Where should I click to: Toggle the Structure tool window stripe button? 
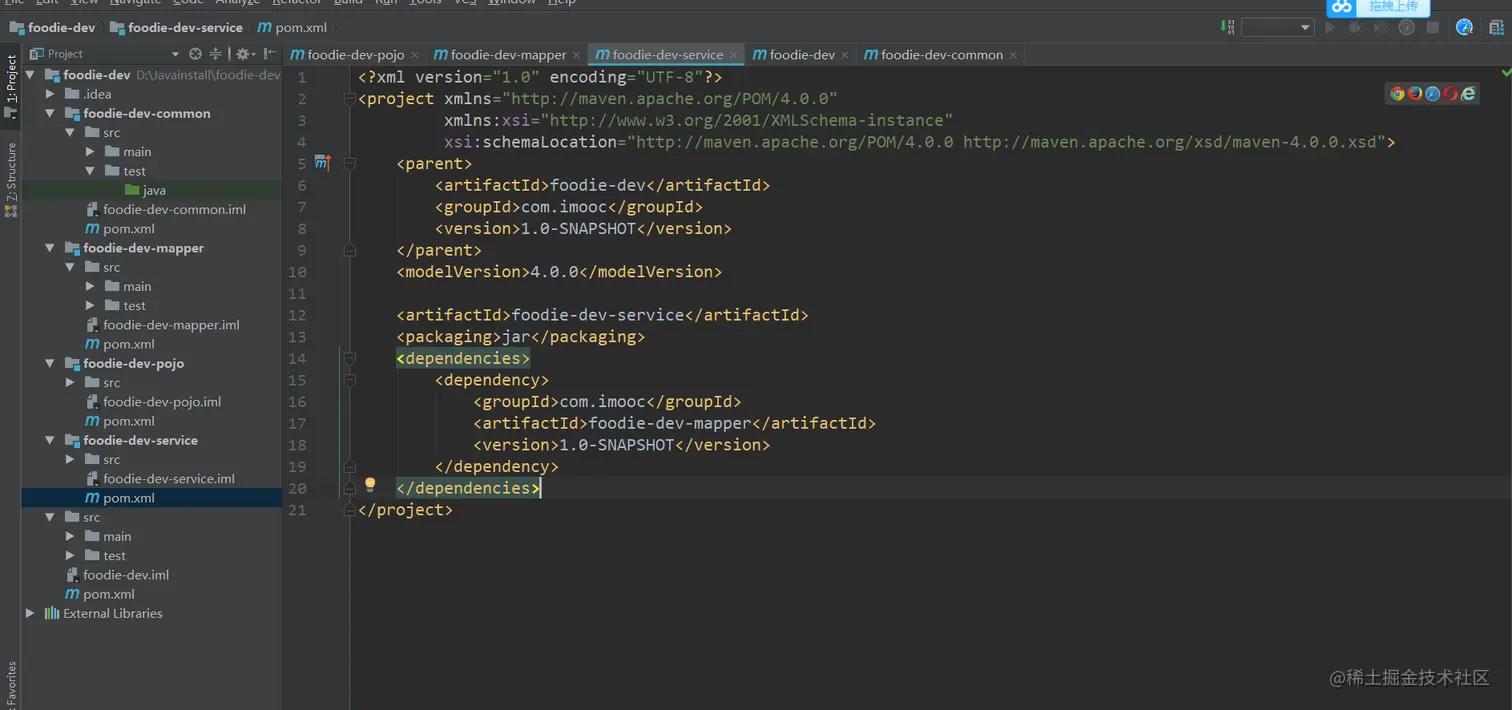tap(11, 178)
